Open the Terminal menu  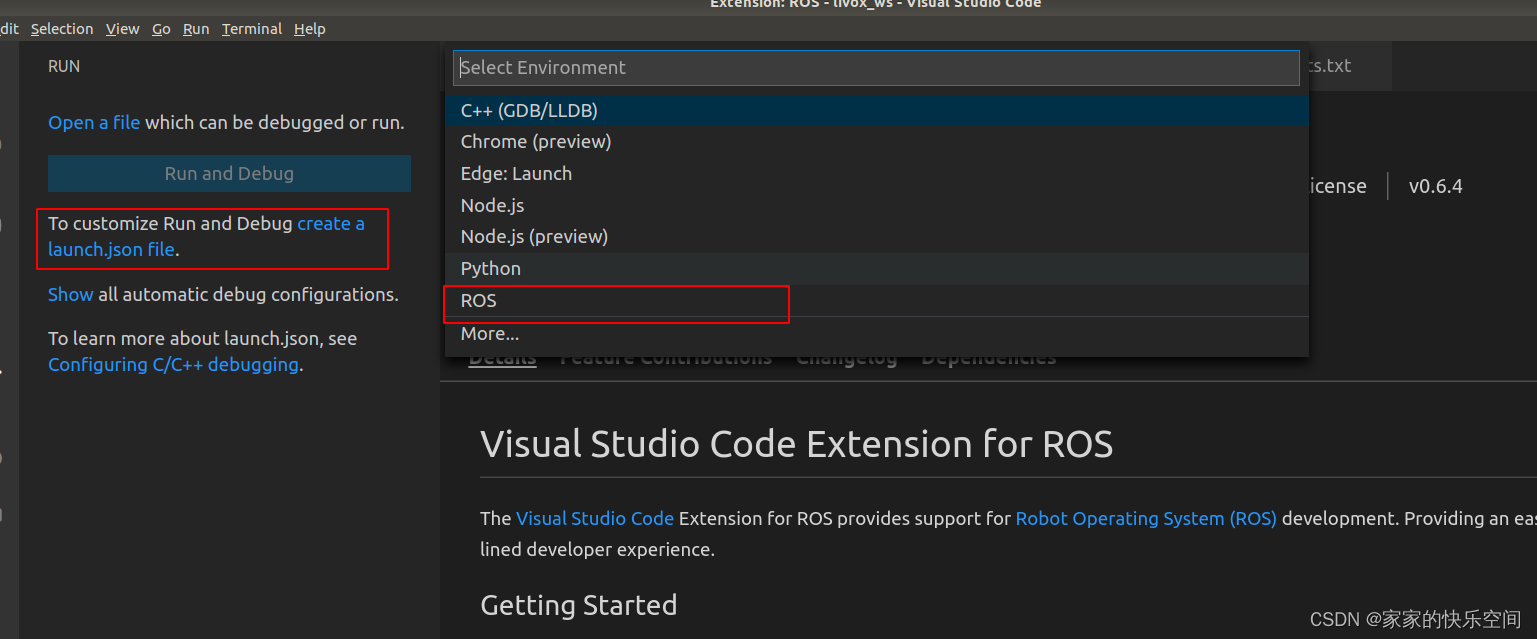pos(252,29)
